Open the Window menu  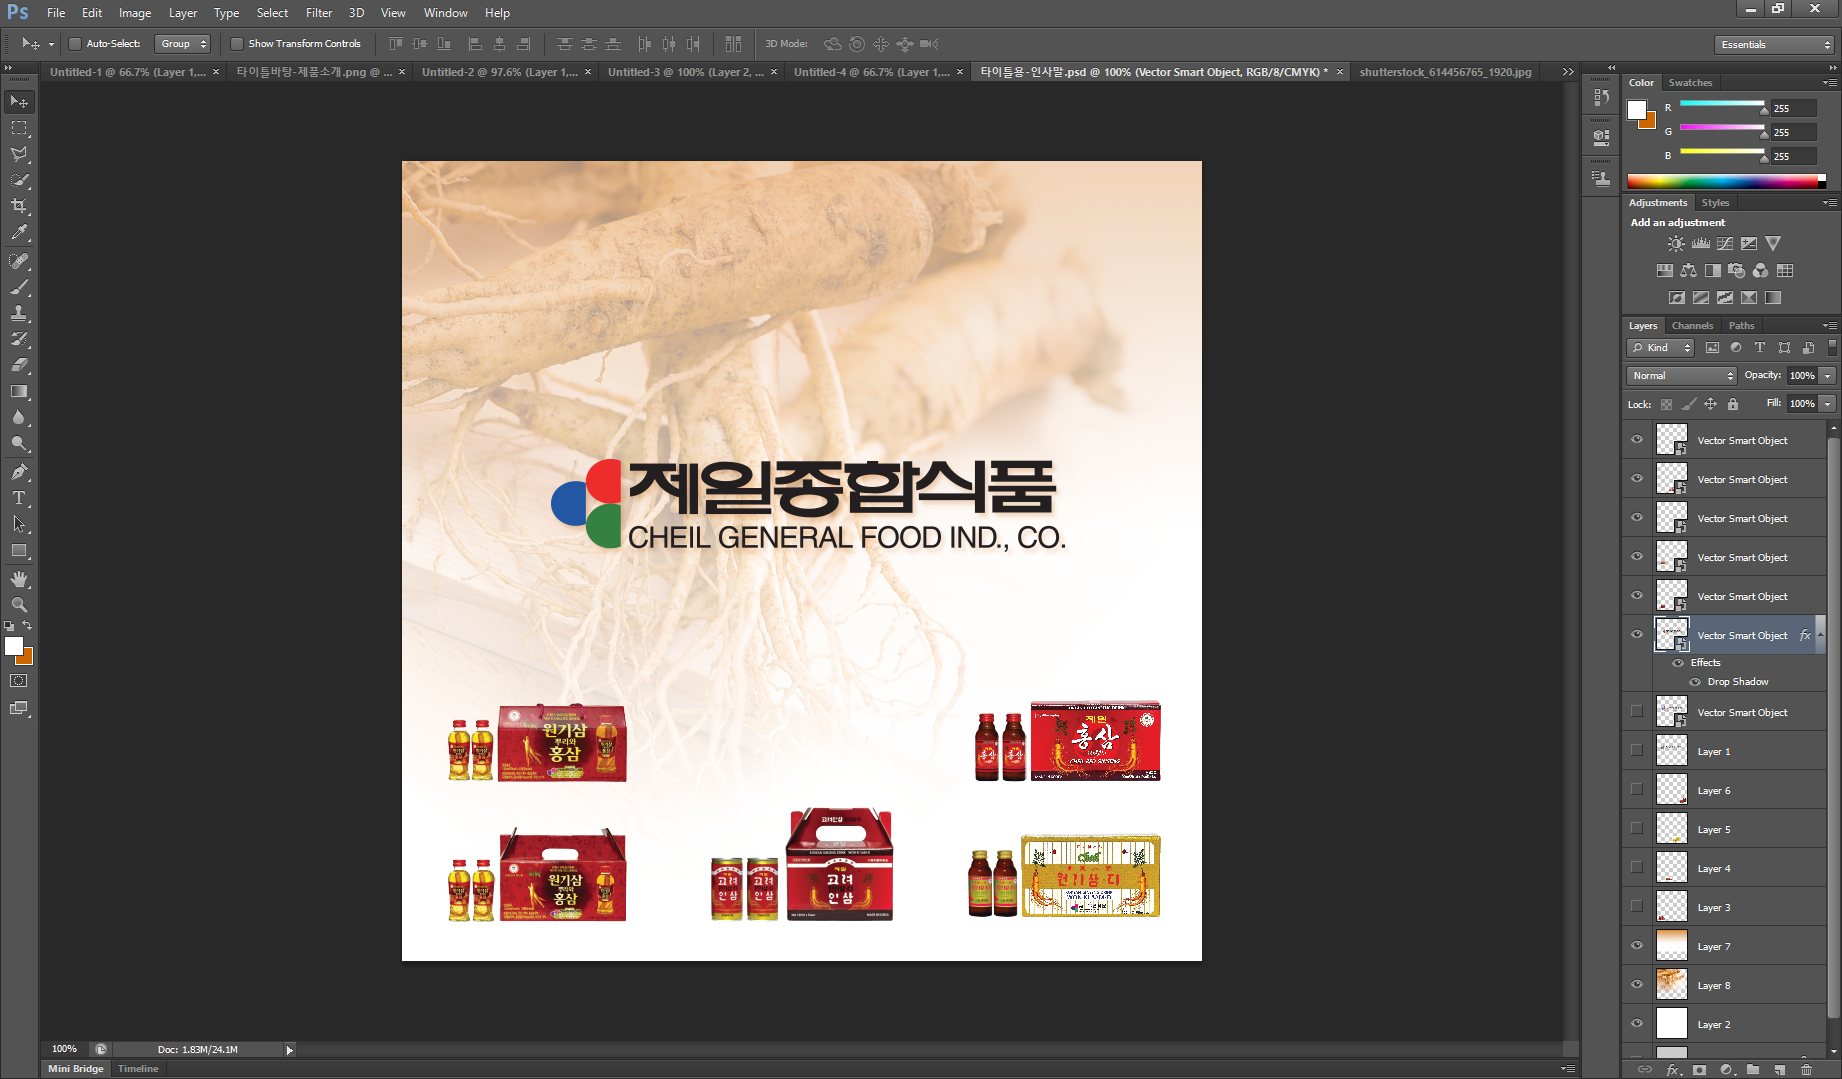(445, 13)
